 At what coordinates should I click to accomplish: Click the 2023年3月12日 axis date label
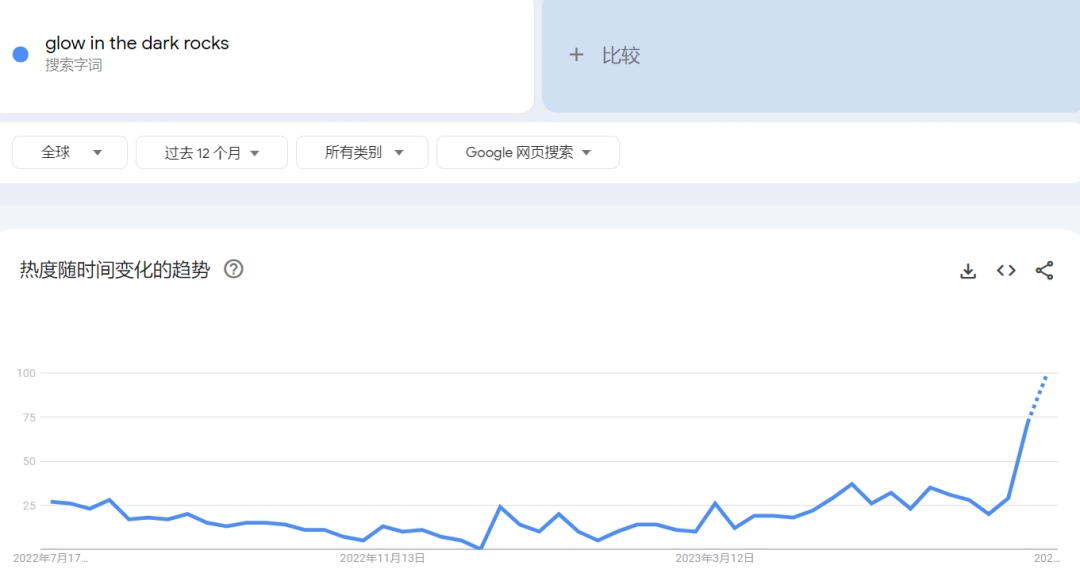714,558
